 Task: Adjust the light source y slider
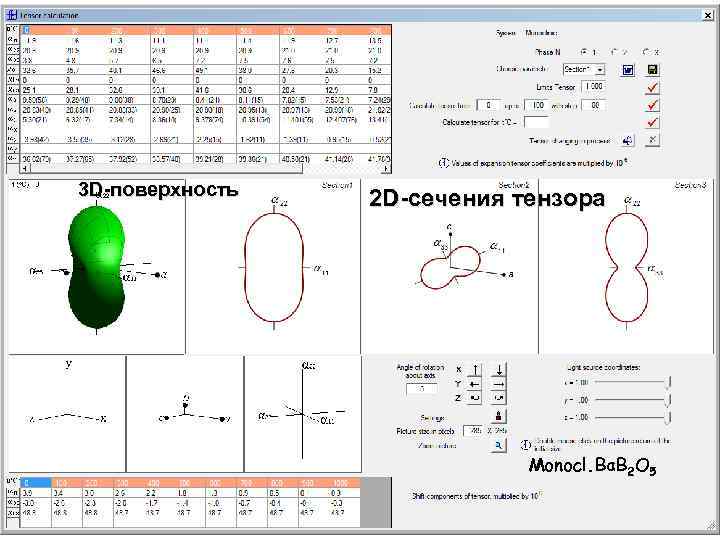click(632, 400)
